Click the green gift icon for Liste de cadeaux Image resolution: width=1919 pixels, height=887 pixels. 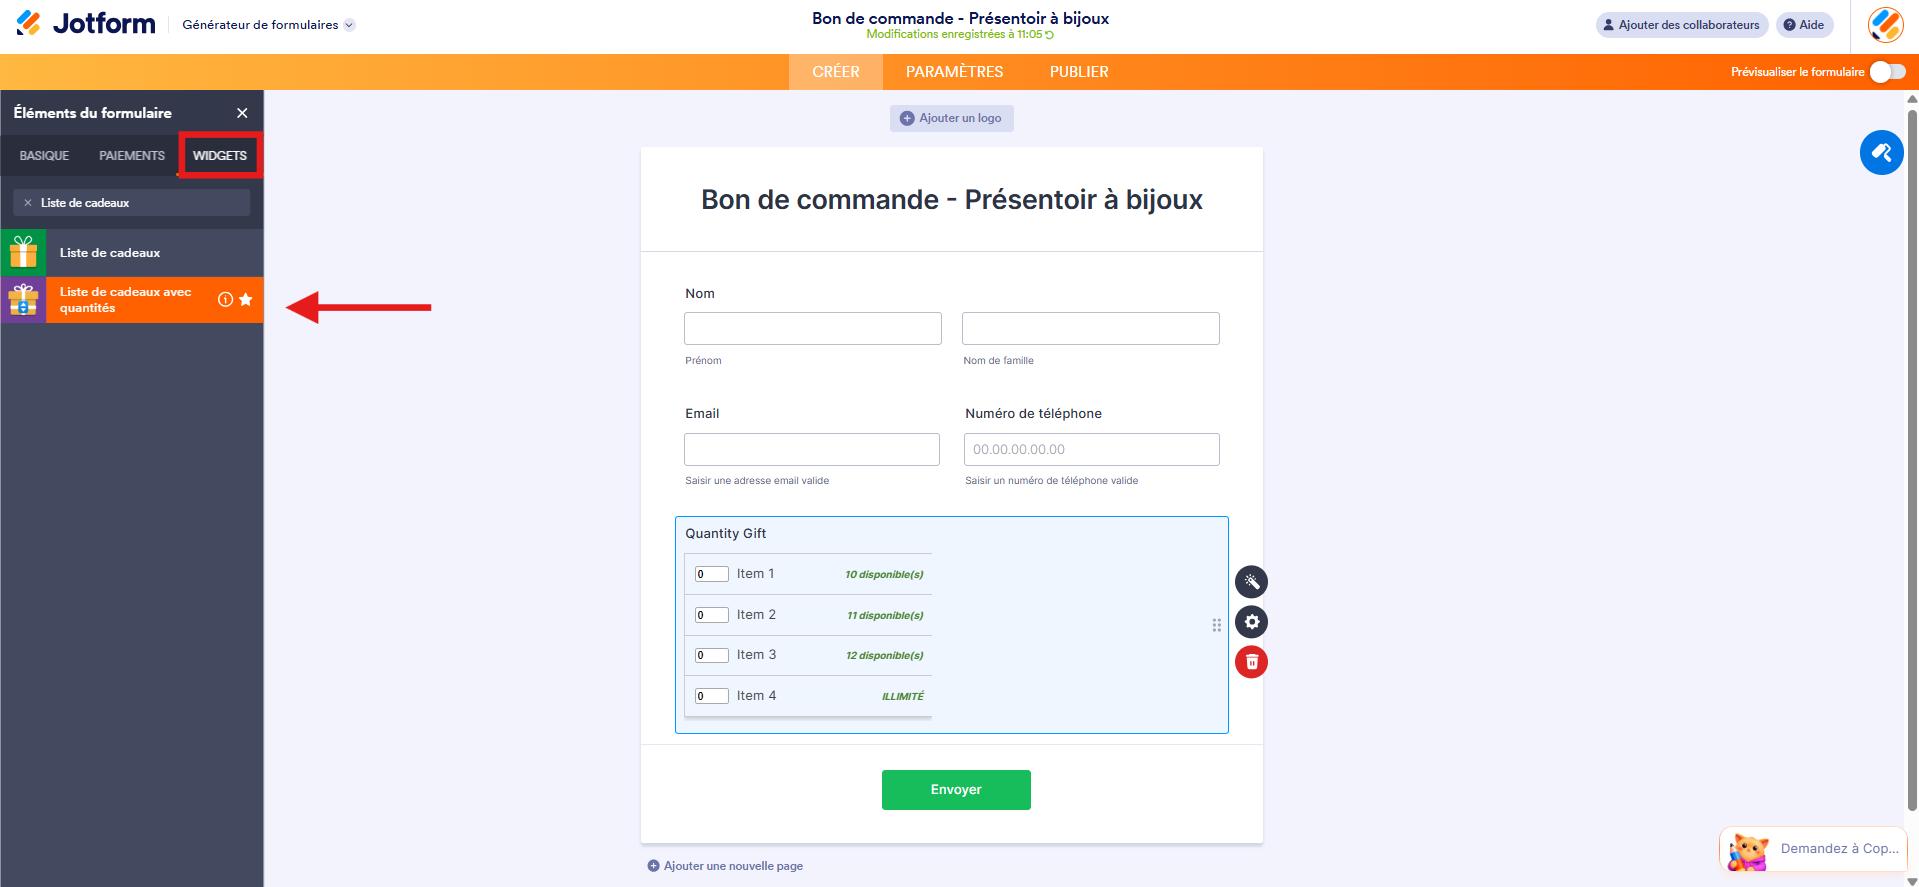(x=23, y=252)
